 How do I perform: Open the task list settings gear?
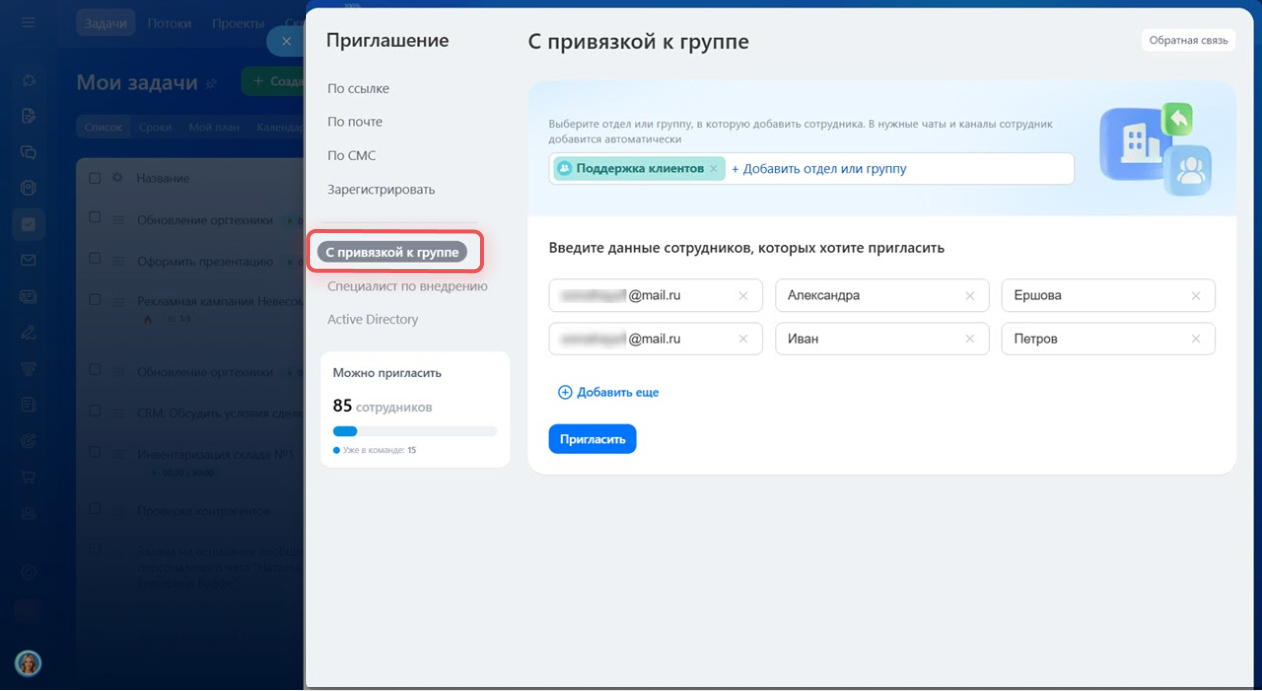pyautogui.click(x=117, y=178)
